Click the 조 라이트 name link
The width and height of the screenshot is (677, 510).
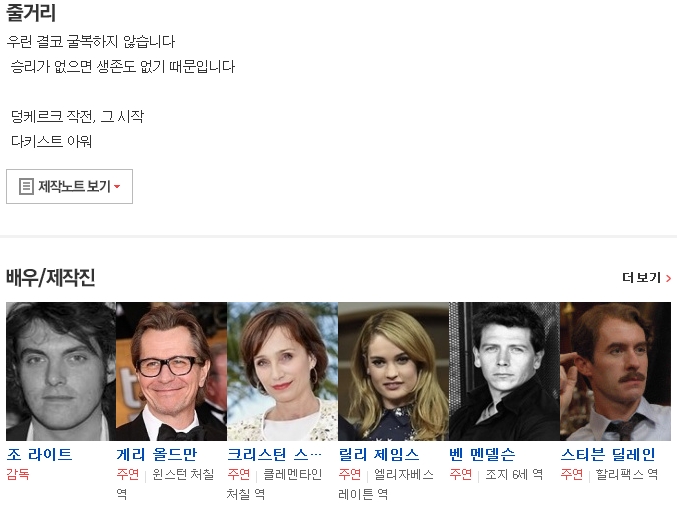tap(39, 454)
